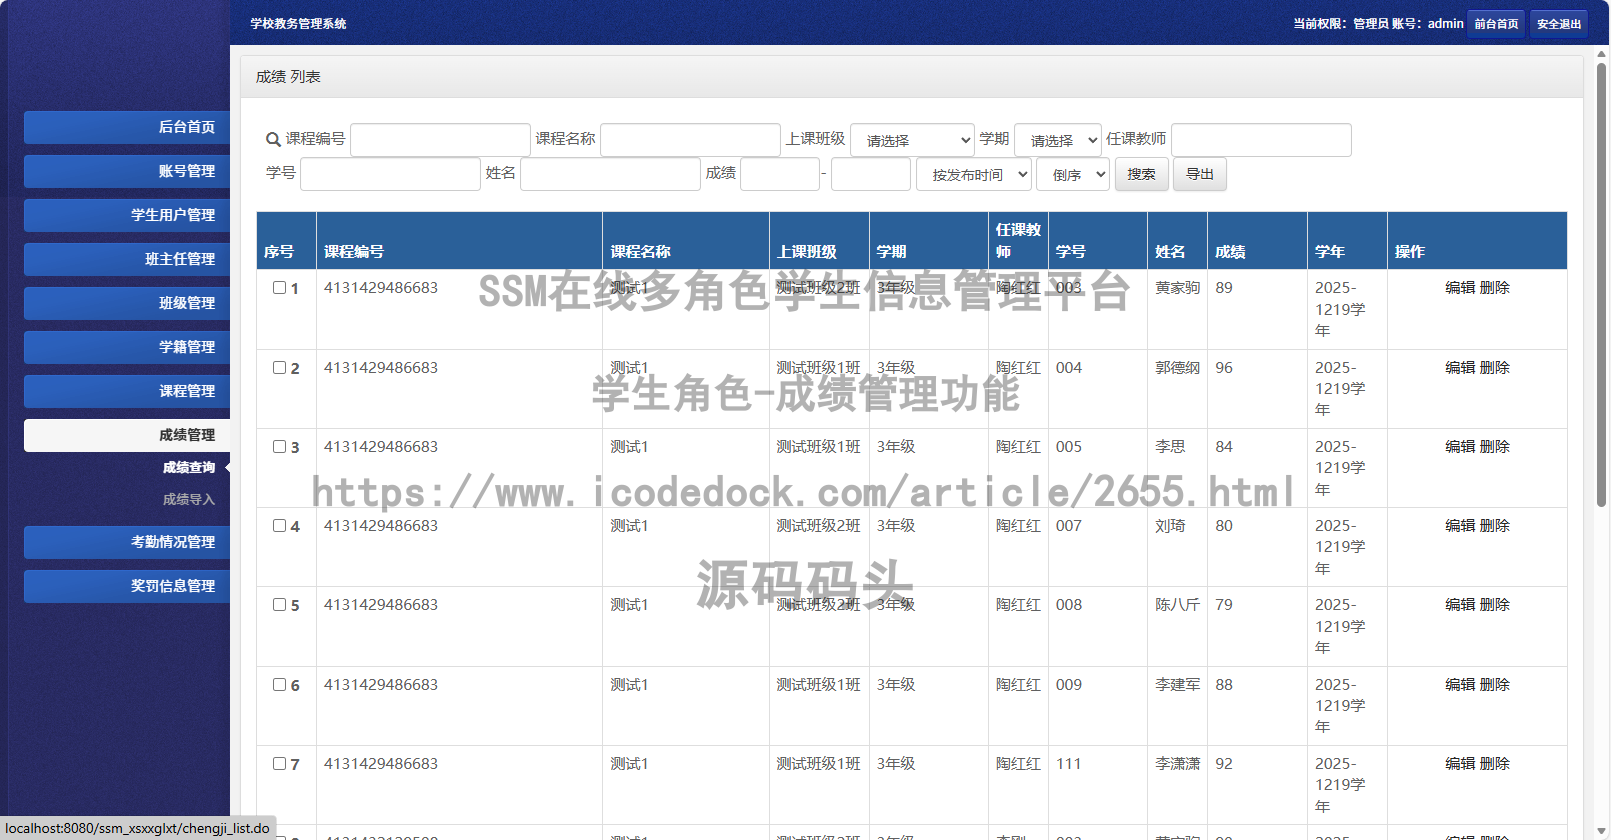Click 删除 for student 刘琦
This screenshot has width=1611, height=840.
tap(1494, 526)
